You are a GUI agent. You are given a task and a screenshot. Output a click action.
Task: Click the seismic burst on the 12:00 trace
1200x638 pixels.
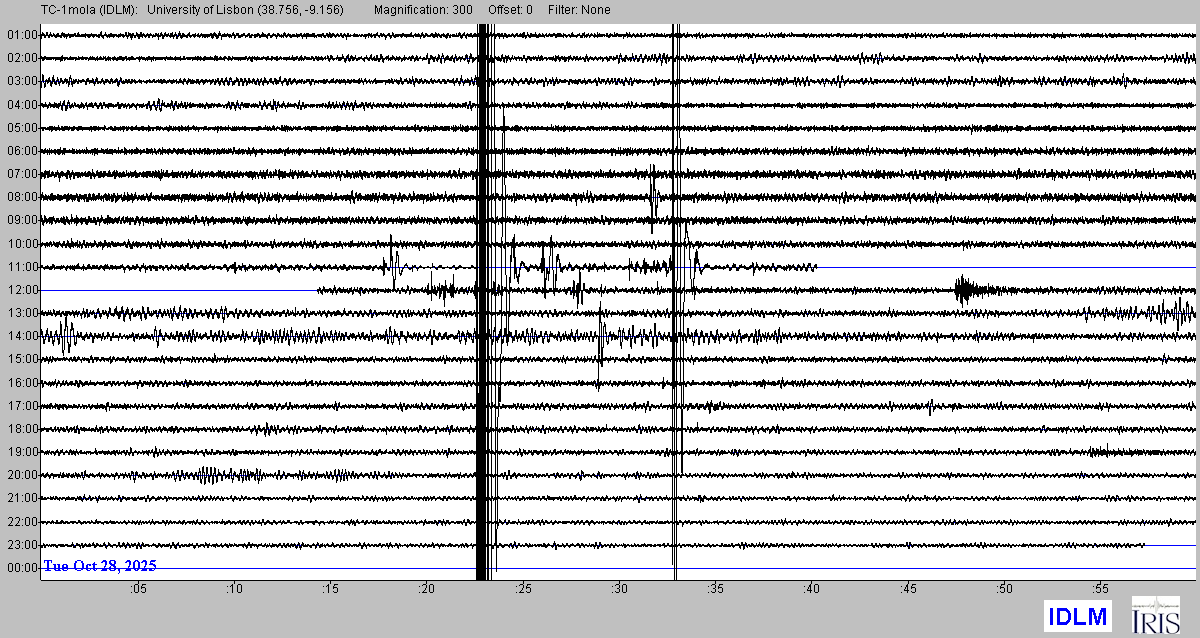pyautogui.click(x=968, y=290)
